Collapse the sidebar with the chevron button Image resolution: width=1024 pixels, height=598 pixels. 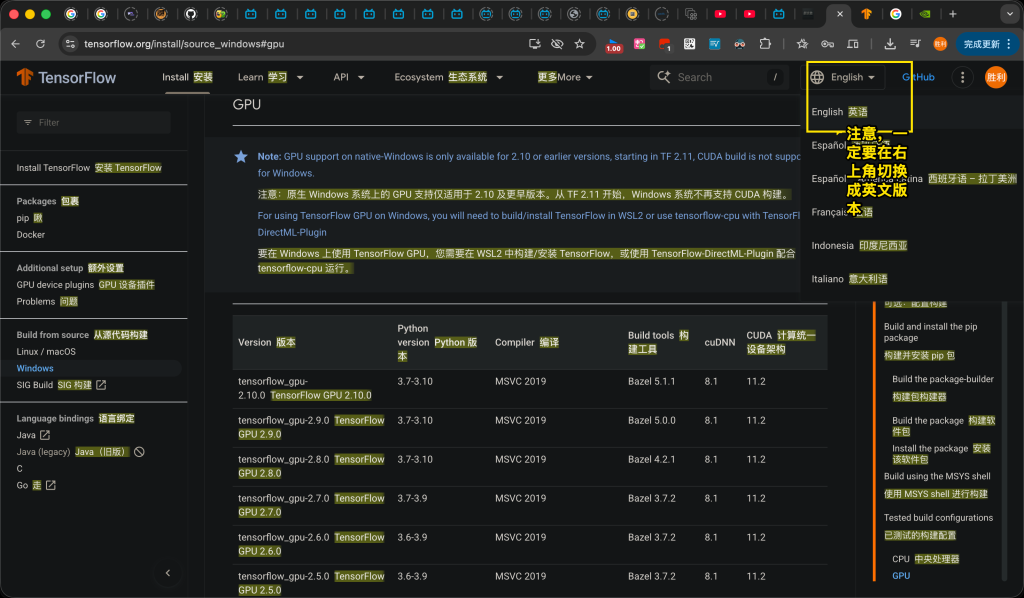pyautogui.click(x=168, y=573)
